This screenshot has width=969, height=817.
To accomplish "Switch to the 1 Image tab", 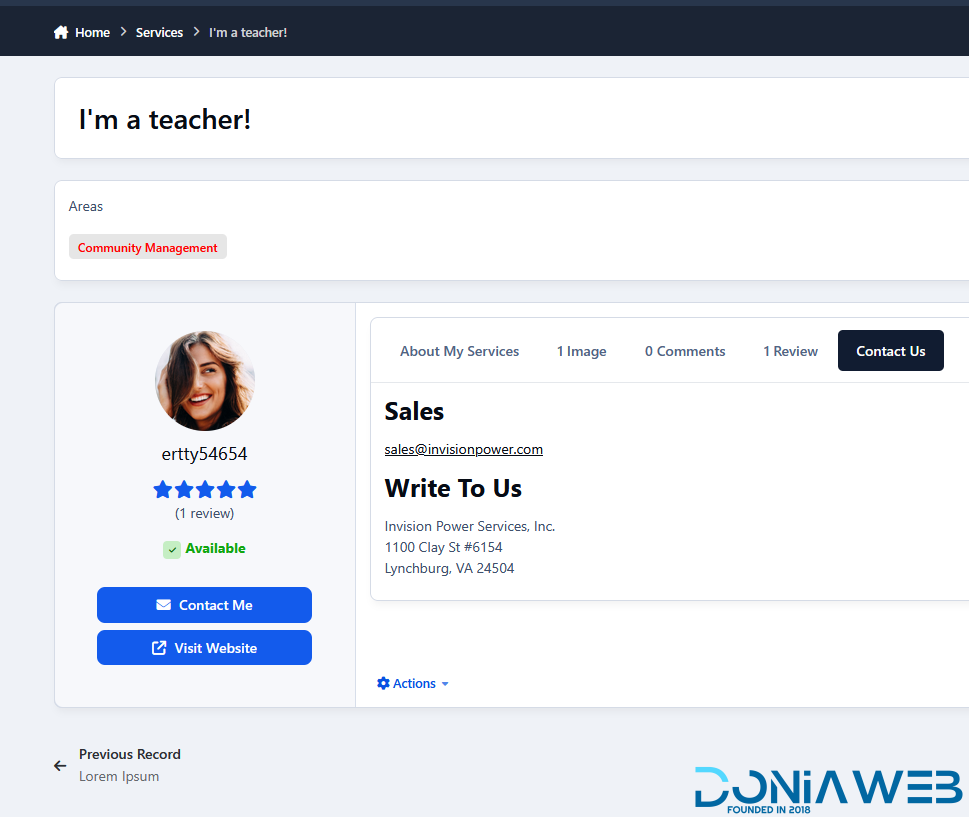I will pyautogui.click(x=581, y=351).
